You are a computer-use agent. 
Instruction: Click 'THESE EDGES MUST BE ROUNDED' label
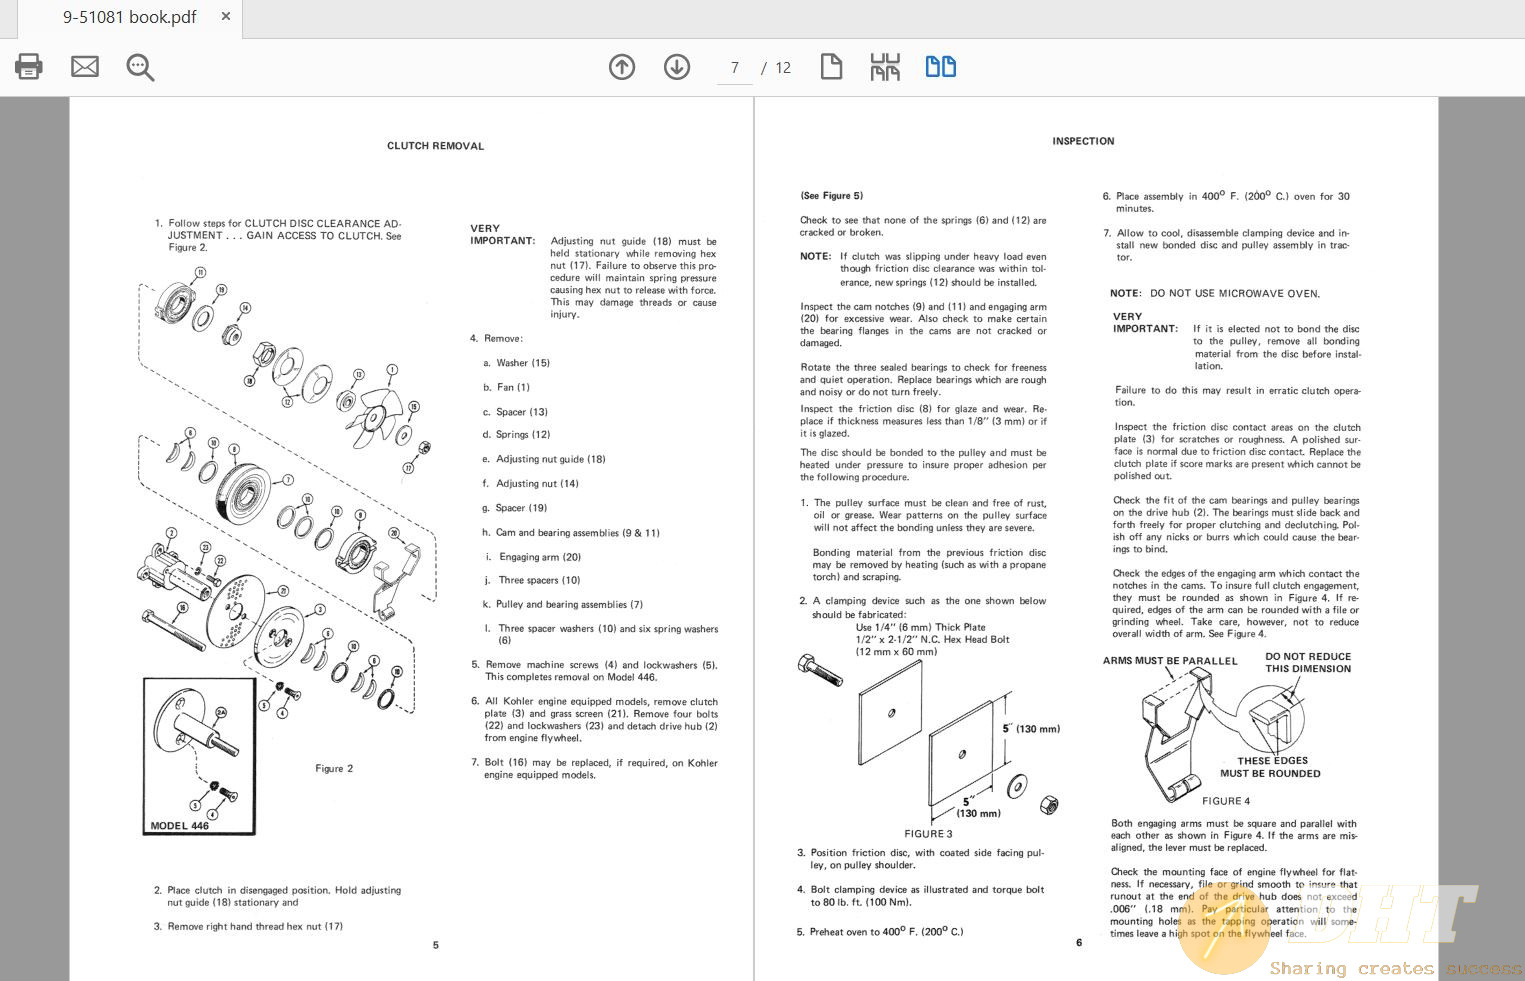click(1271, 767)
